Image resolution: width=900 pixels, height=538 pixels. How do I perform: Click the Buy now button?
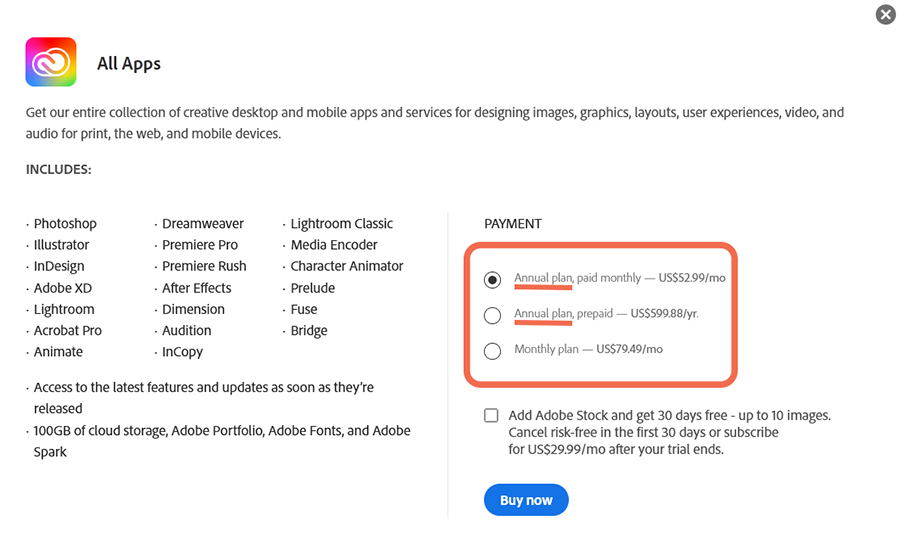coord(526,500)
